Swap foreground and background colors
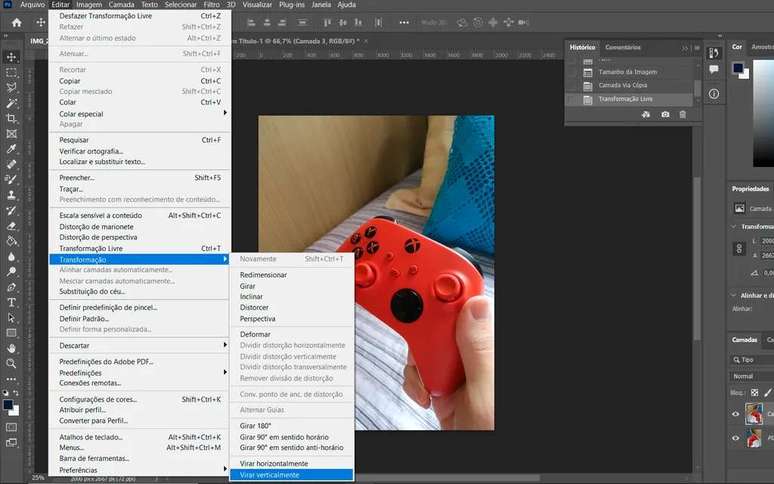The width and height of the screenshot is (774, 484). (16, 393)
